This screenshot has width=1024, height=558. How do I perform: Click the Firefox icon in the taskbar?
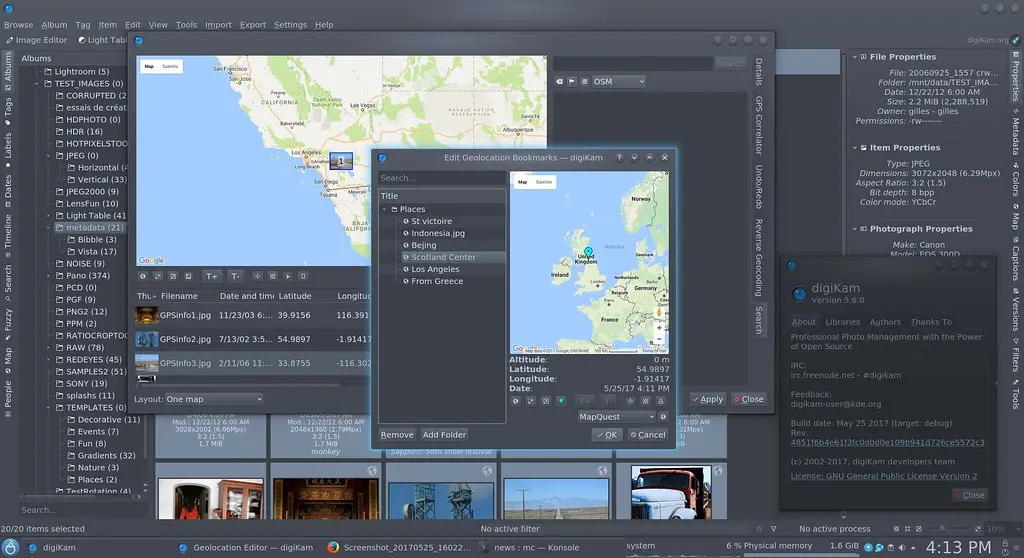pyautogui.click(x=333, y=547)
